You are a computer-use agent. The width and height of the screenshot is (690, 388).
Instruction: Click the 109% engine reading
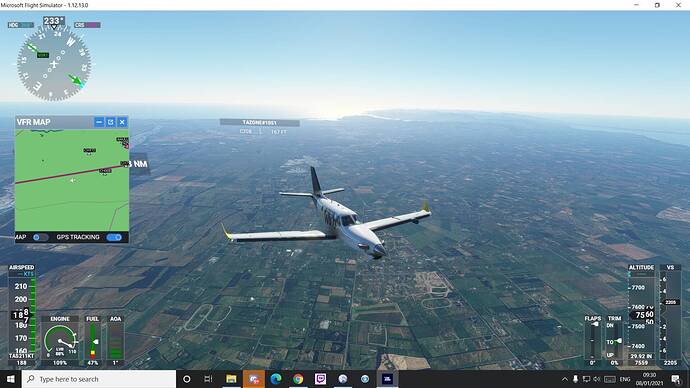[60, 363]
